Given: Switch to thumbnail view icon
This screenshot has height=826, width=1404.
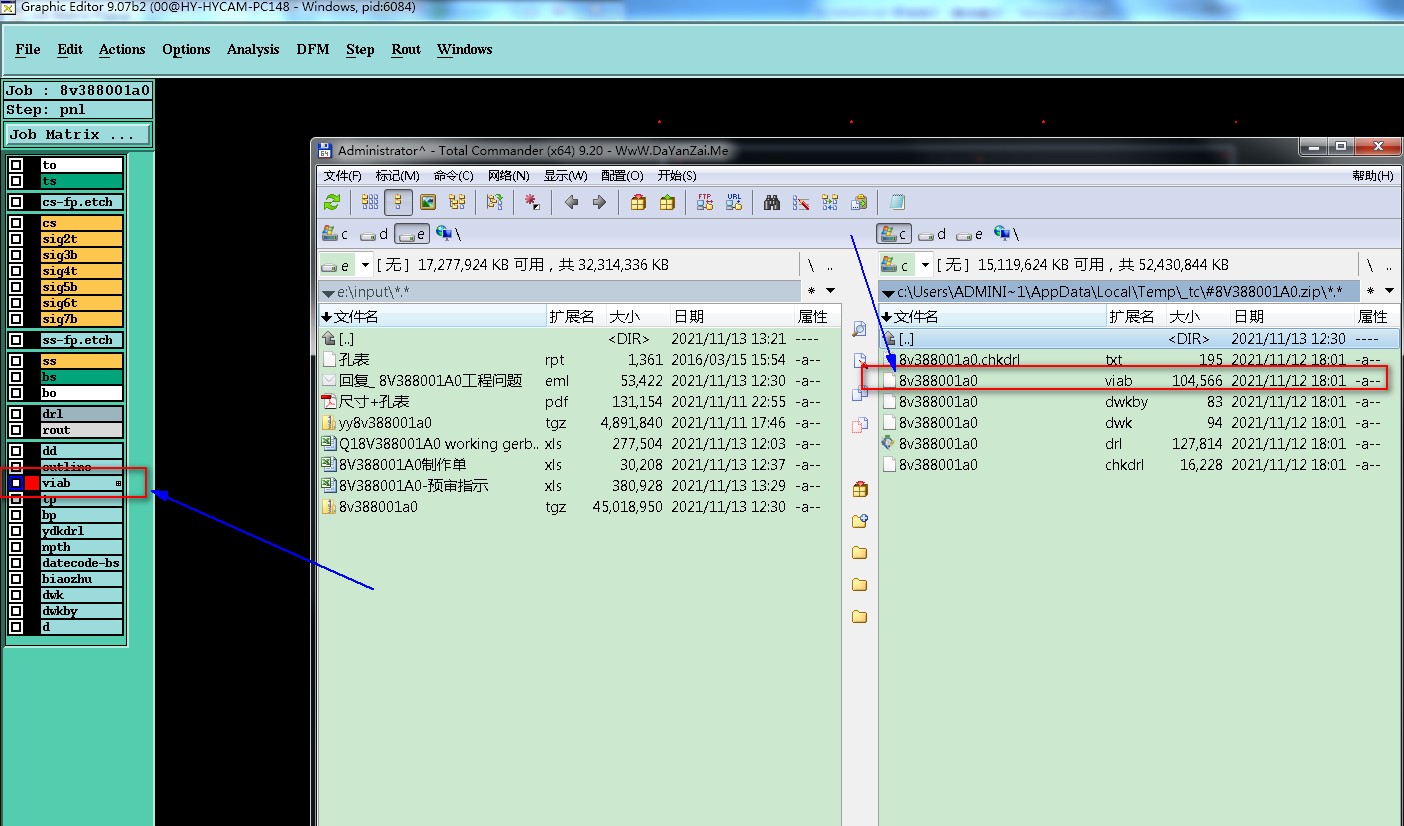Looking at the screenshot, I should click(428, 202).
